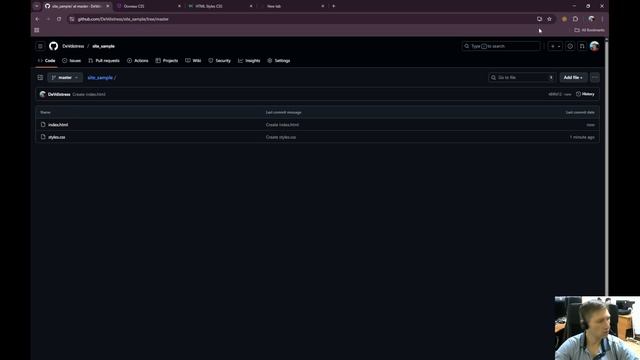Screen dimensions: 640x360
Task: Close the site_sample GitHub browser tab
Action: (x=108, y=6)
